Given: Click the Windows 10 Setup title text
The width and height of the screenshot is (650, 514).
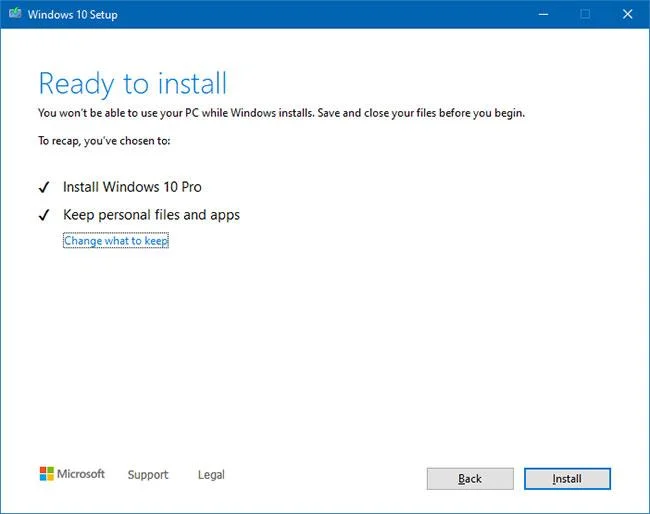Looking at the screenshot, I should coord(73,15).
